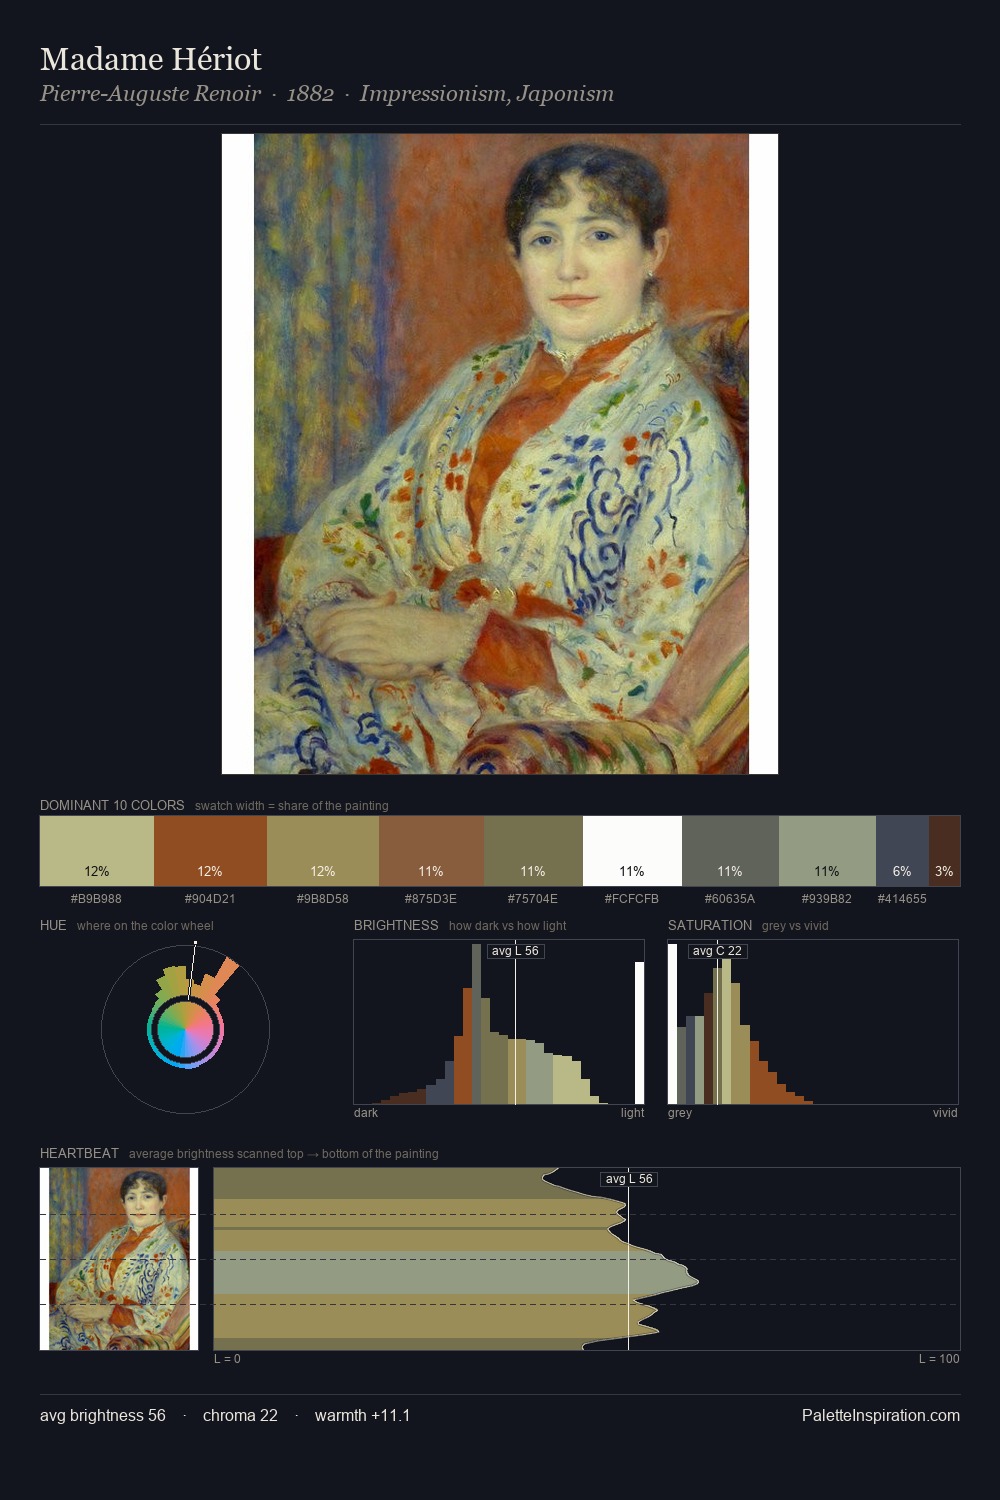Viewport: 1000px width, 1500px height.
Task: Click the dark label under brightness histogram
Action: [x=366, y=1113]
